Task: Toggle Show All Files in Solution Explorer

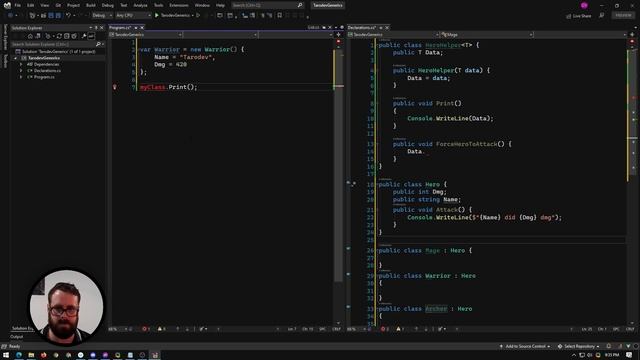Action: pyautogui.click(x=74, y=36)
